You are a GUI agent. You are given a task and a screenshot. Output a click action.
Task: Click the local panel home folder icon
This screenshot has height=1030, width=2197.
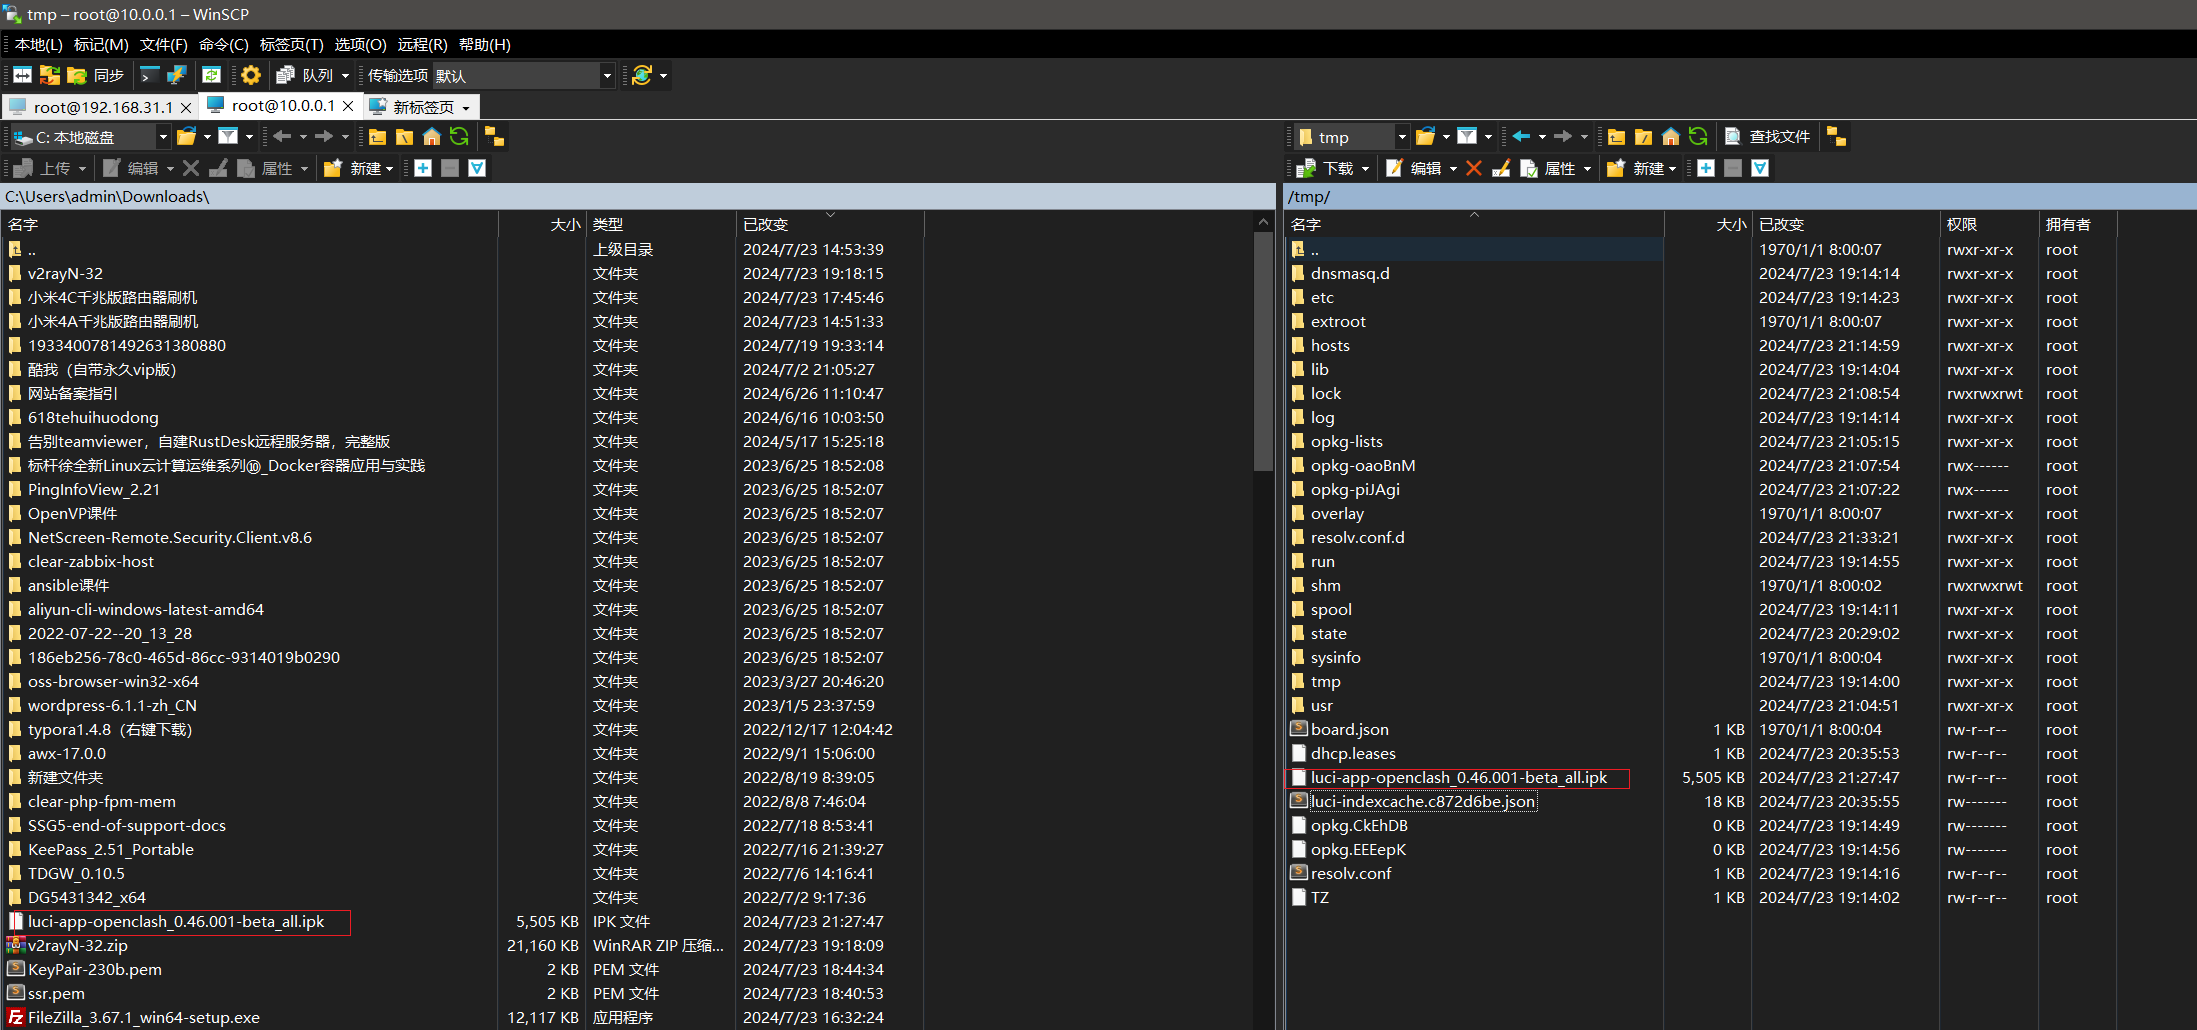tap(432, 137)
